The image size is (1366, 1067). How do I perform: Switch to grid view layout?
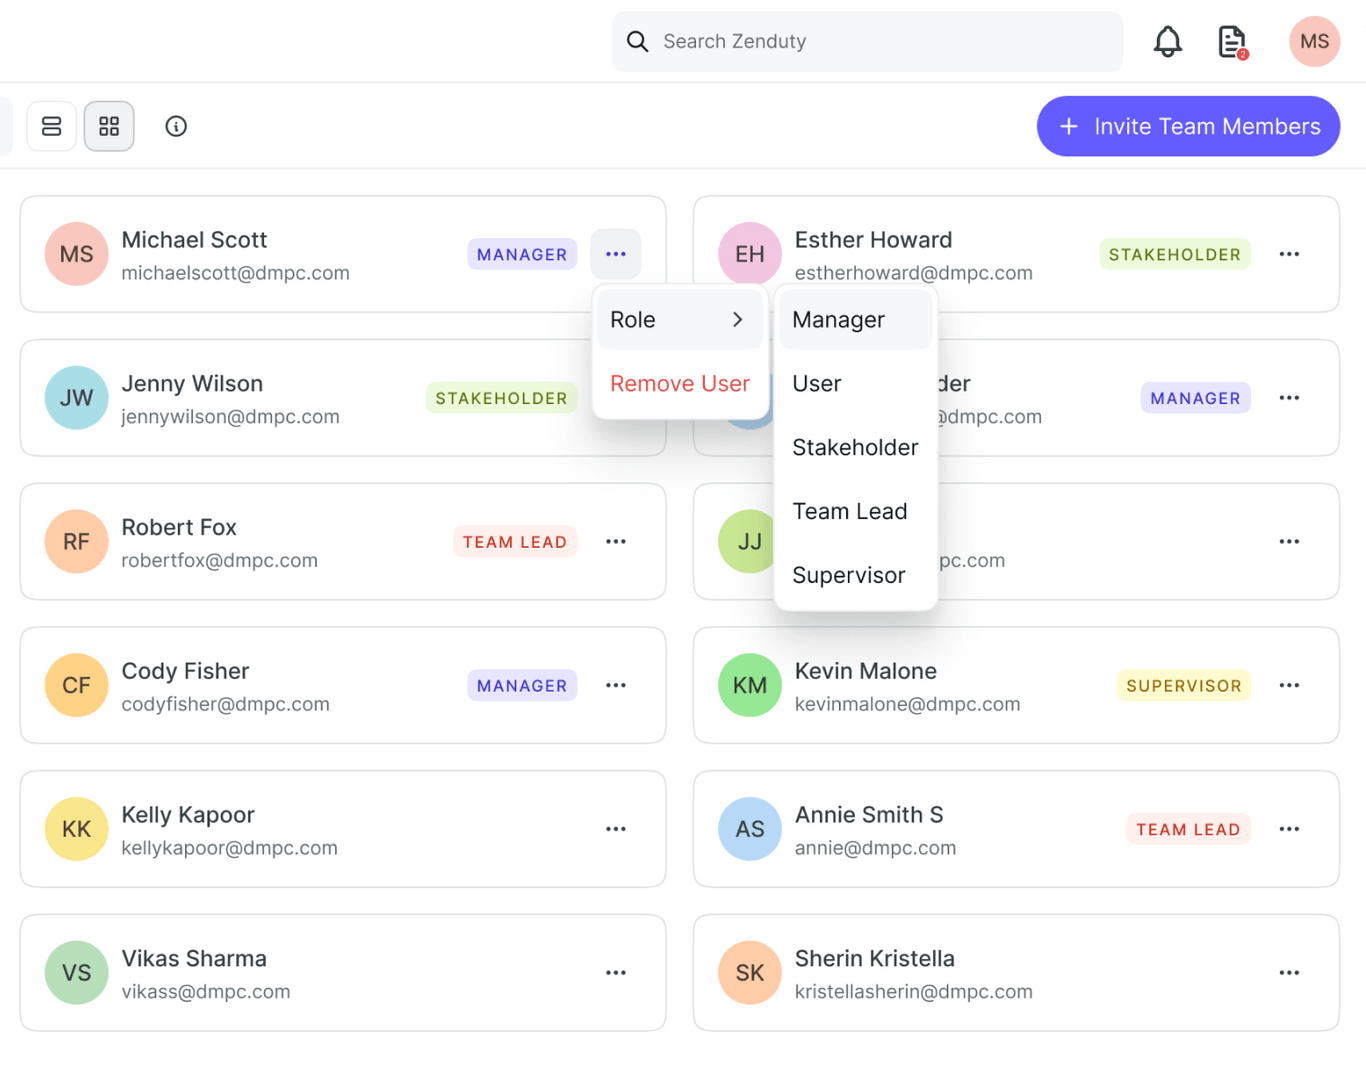tap(109, 126)
